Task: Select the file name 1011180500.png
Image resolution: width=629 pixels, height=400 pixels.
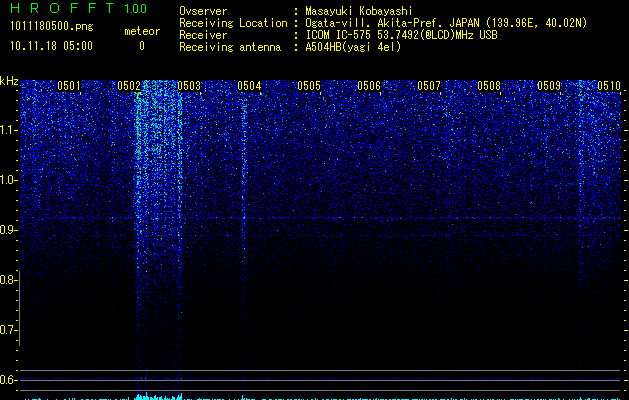Action: tap(52, 26)
